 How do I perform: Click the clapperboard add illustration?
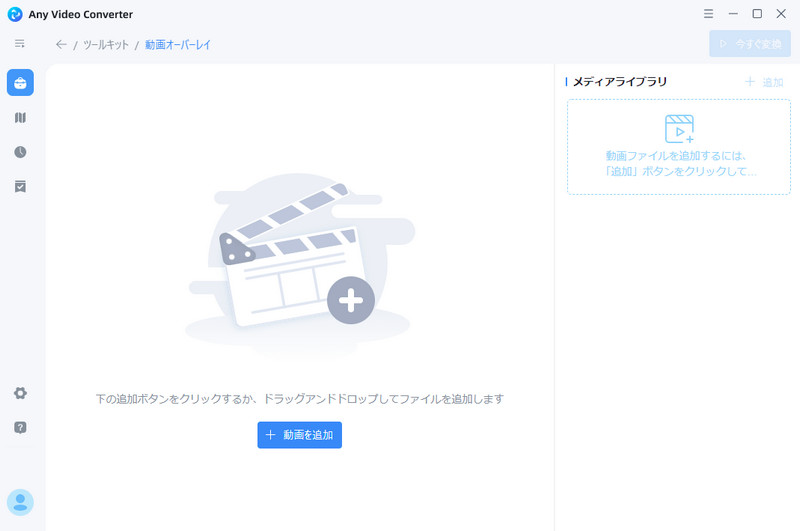pyautogui.click(x=300, y=266)
